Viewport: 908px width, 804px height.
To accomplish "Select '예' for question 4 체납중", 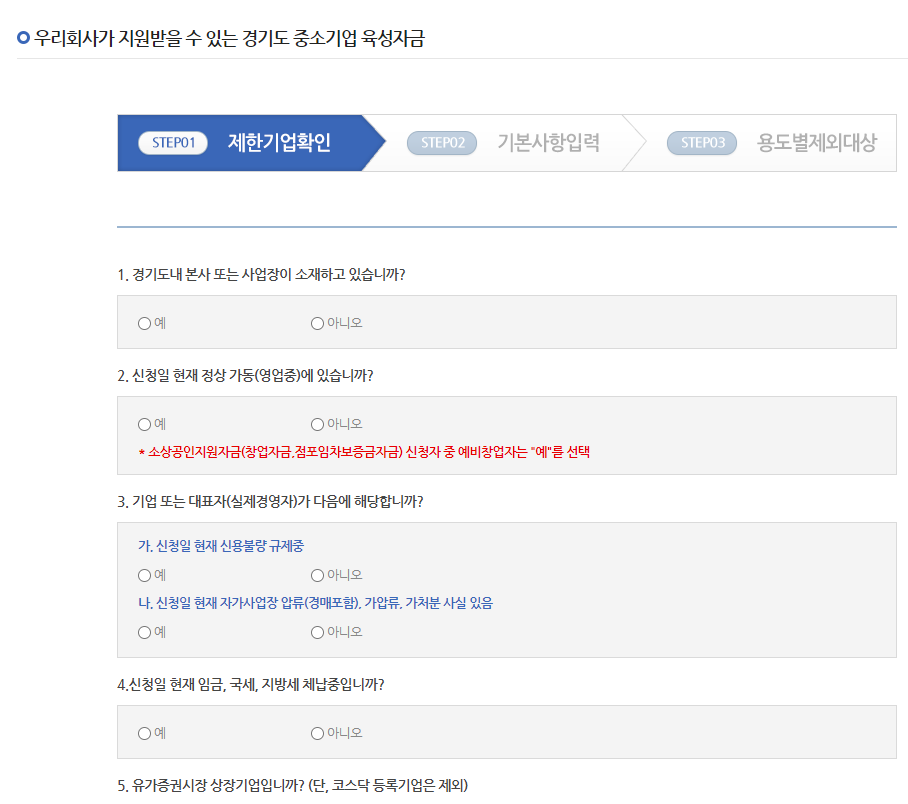I will pos(145,733).
